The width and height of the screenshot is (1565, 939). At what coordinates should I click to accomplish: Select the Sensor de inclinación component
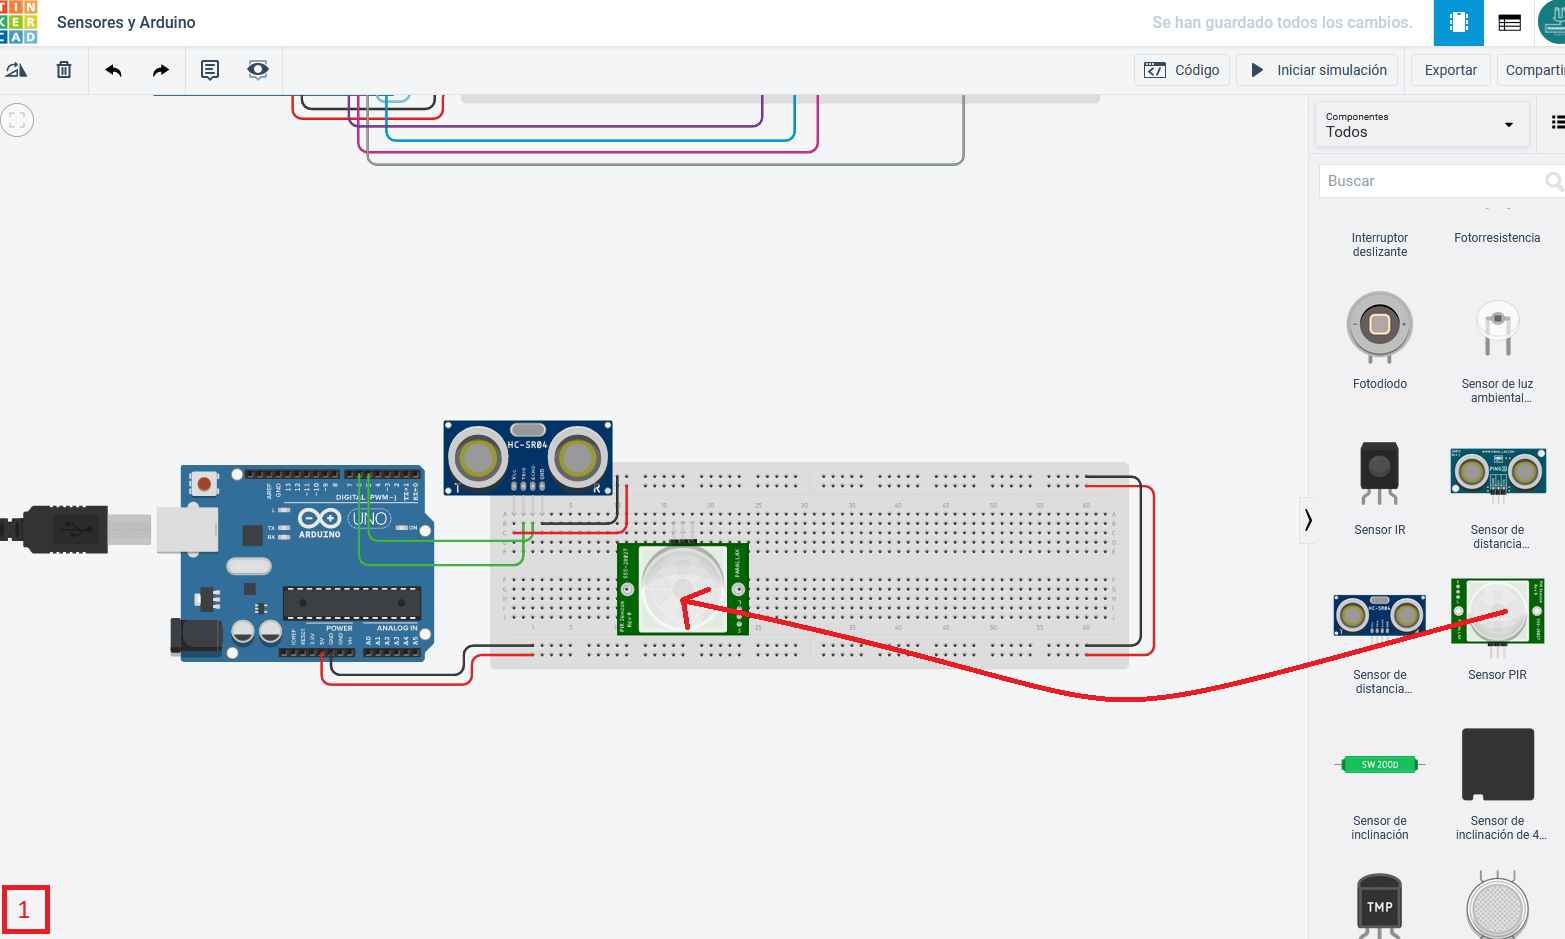1379,764
